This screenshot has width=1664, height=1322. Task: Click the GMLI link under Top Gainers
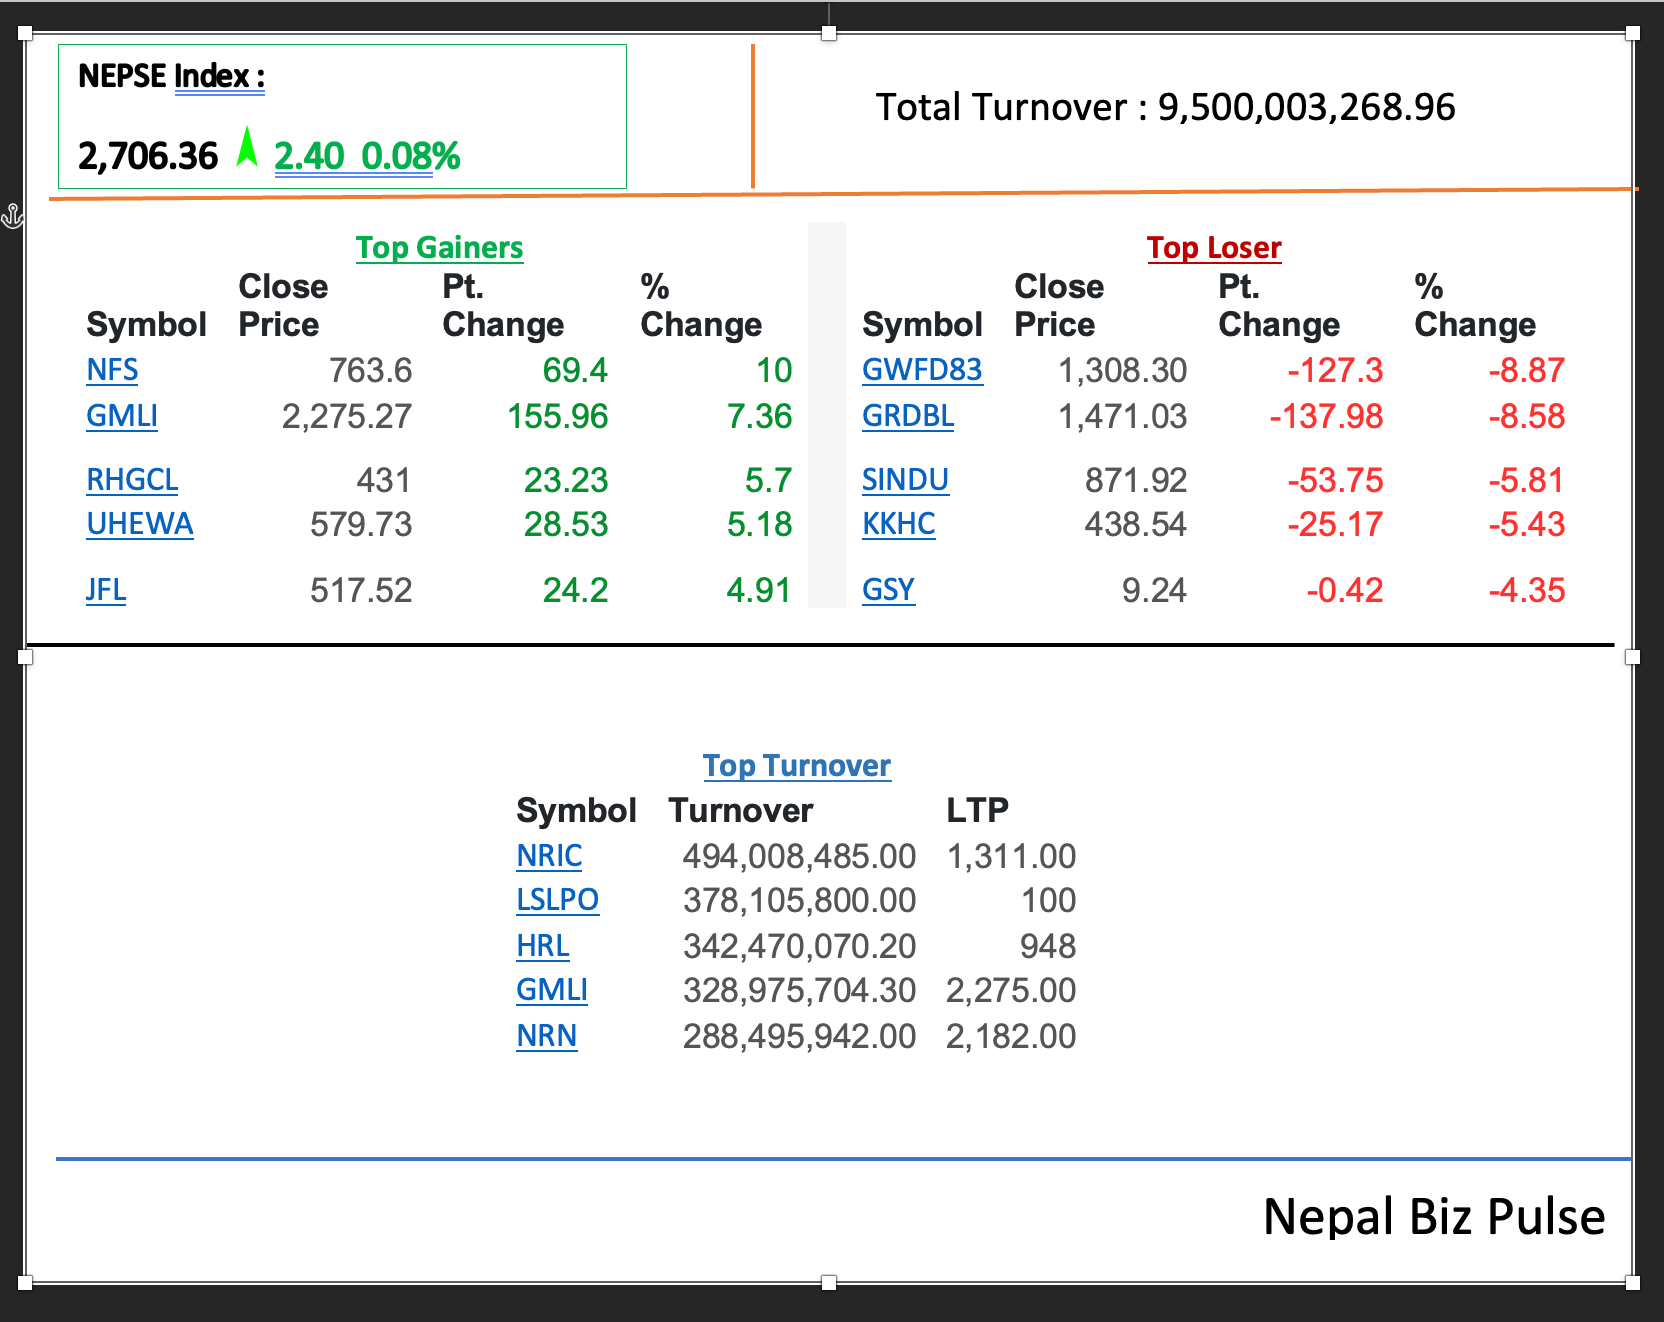point(122,416)
